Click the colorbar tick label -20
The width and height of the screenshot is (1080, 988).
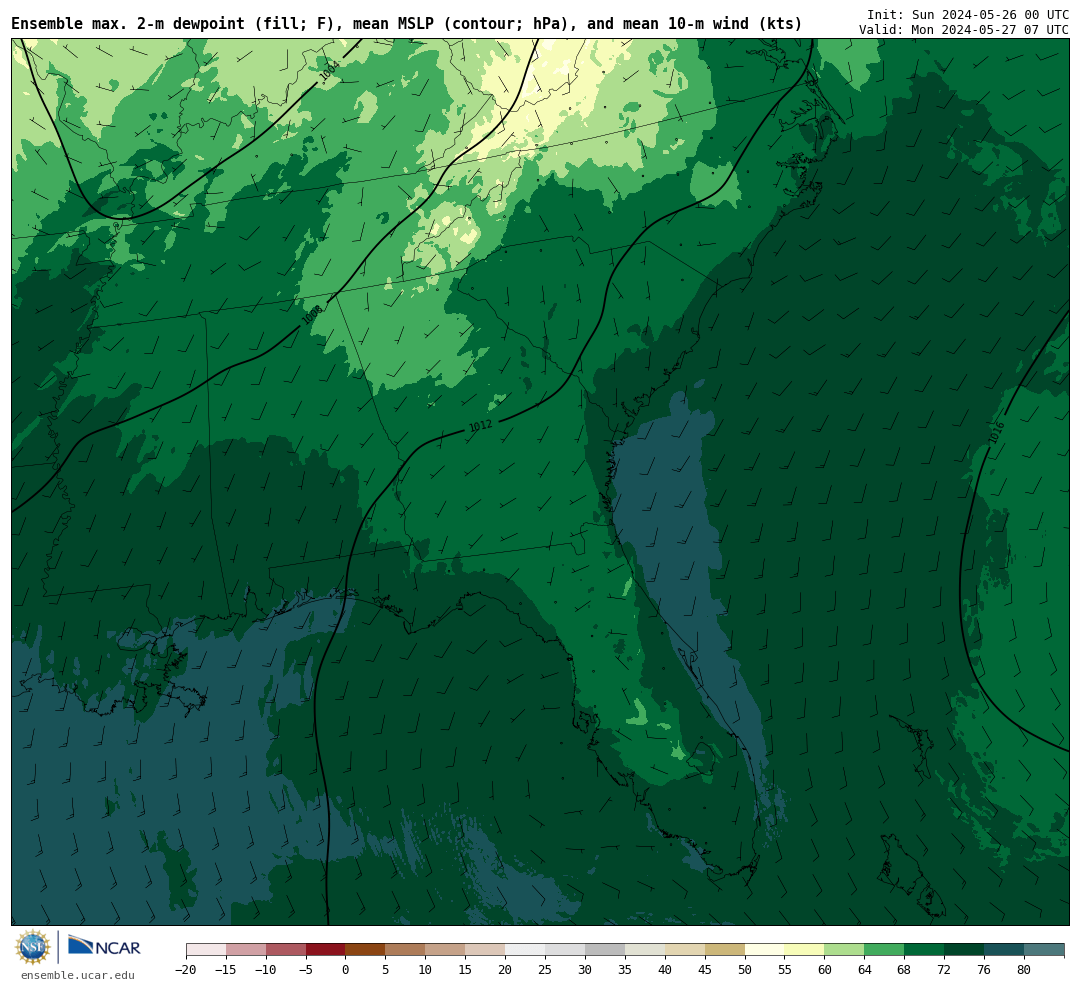pos(186,970)
